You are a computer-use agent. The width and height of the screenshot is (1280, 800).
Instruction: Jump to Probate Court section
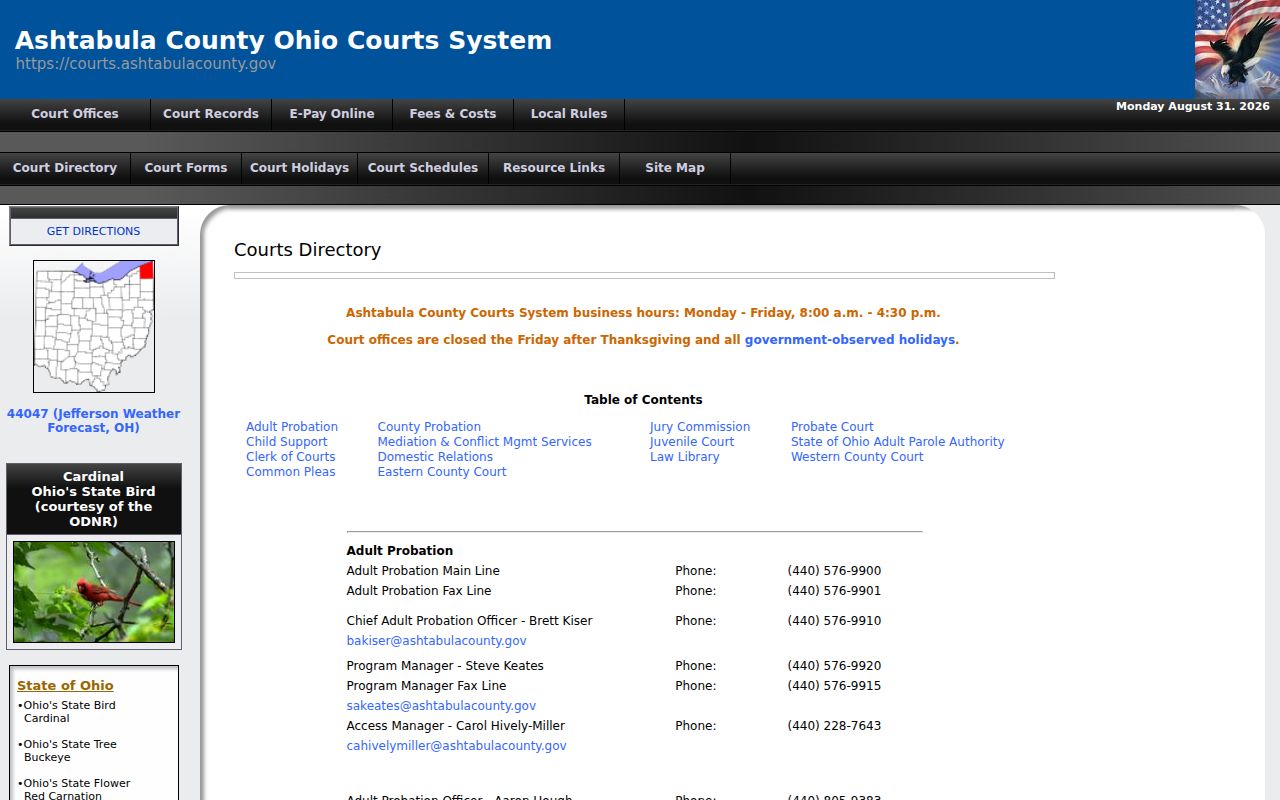coord(832,427)
